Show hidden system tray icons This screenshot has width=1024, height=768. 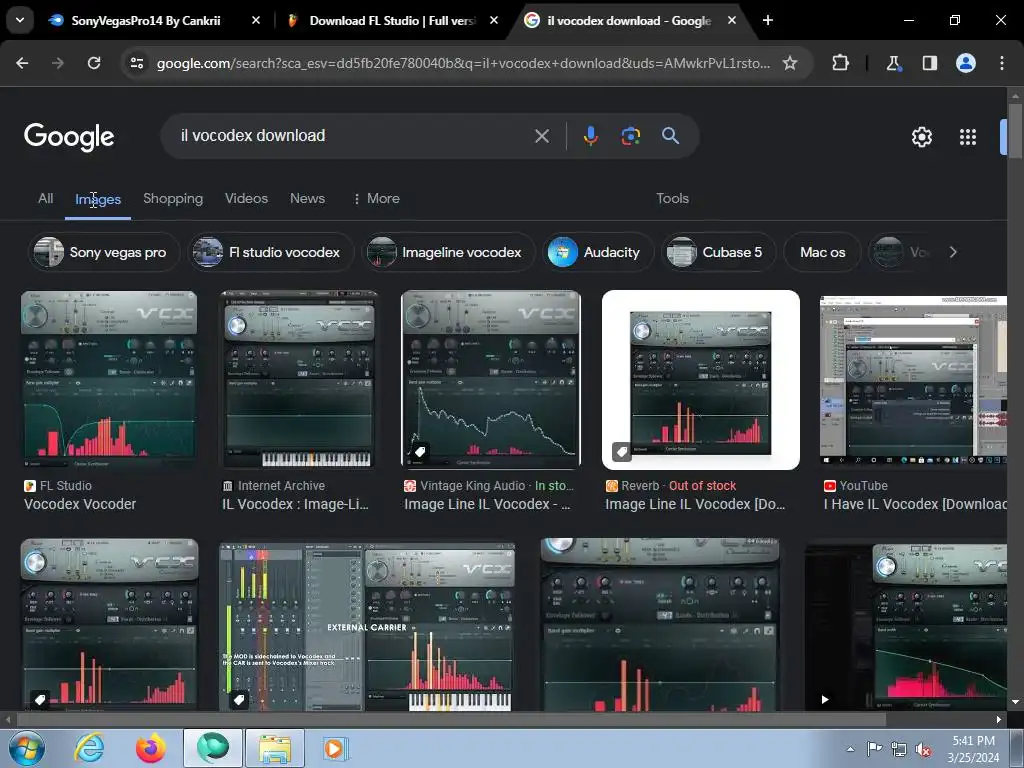850,749
